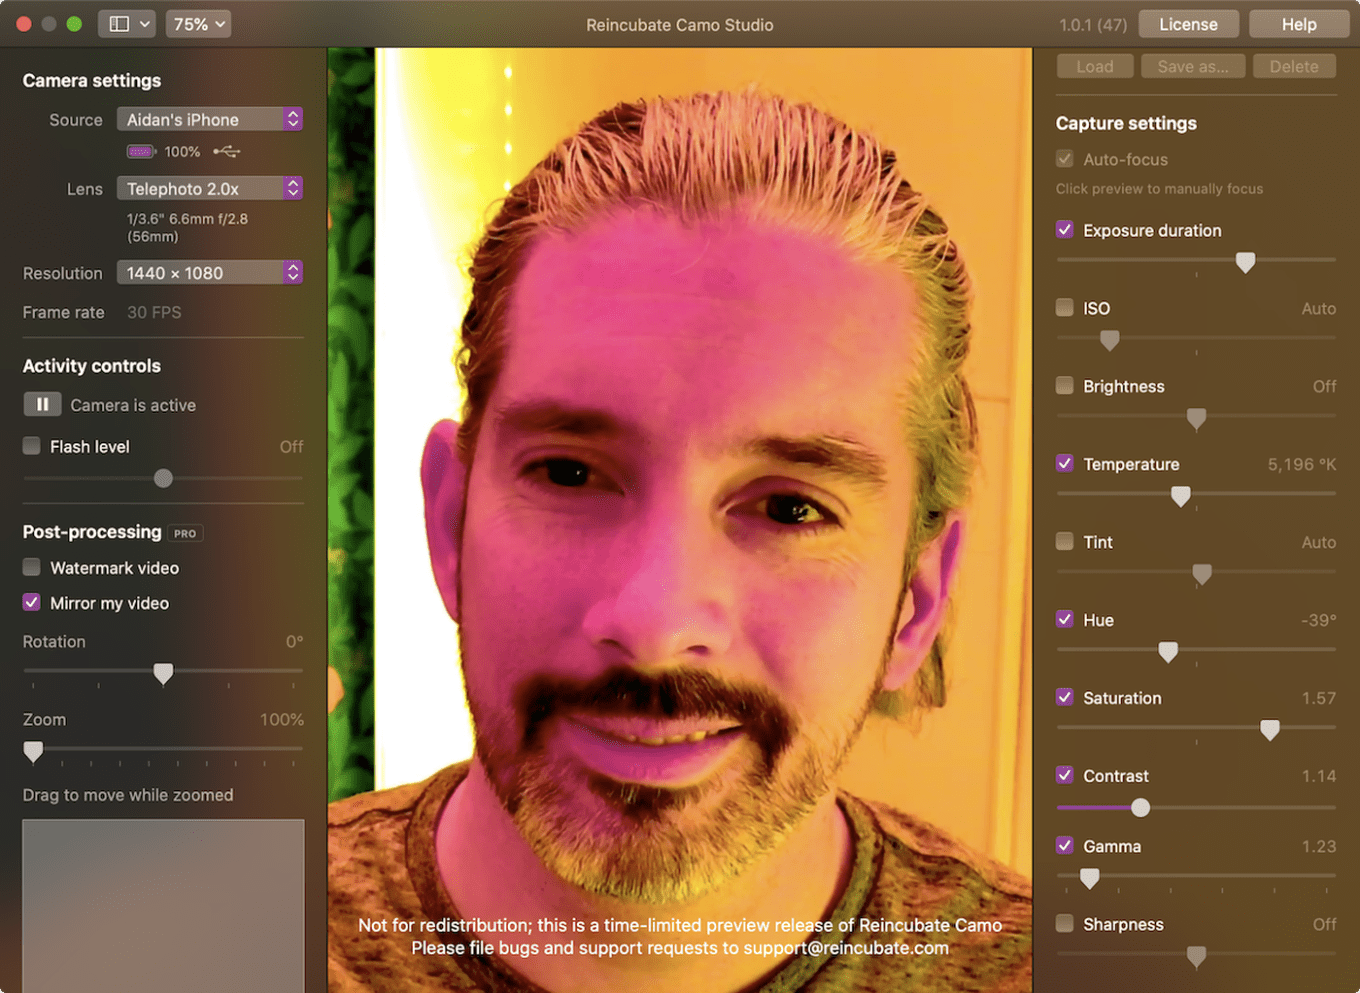Click the License button
1360x993 pixels.
click(1188, 24)
